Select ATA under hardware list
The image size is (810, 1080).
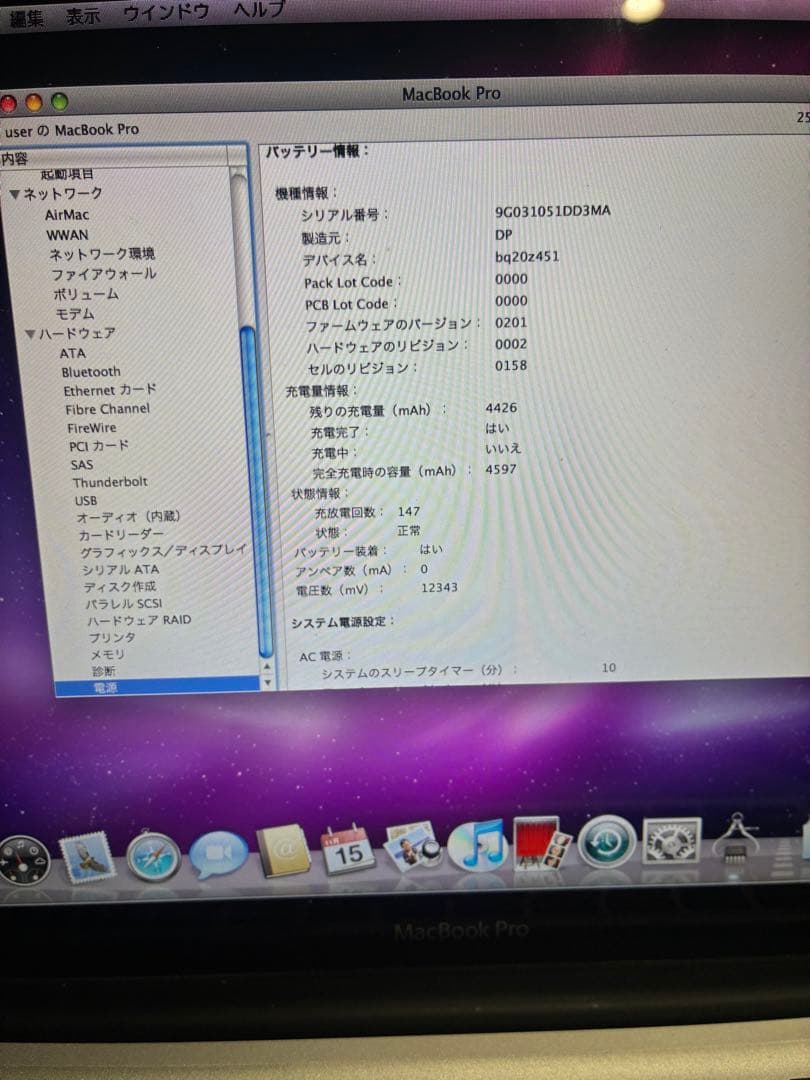[x=72, y=353]
